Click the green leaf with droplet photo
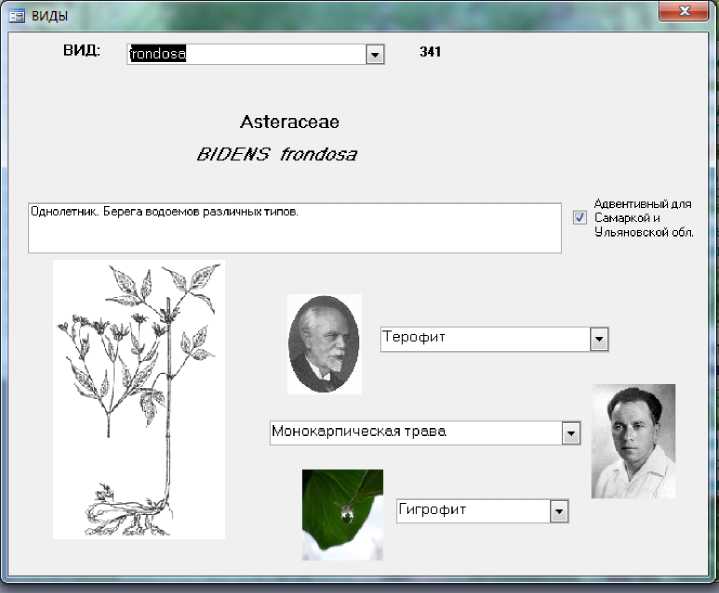Screen dimensions: 719x593 click(x=343, y=515)
